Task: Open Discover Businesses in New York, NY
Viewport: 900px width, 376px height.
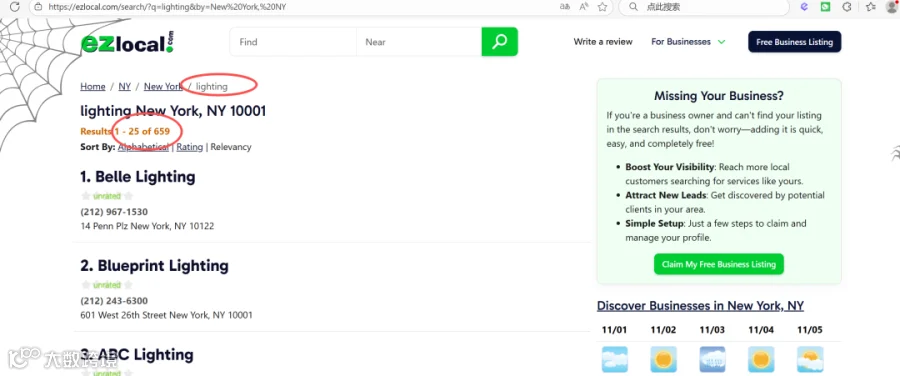Action: click(700, 305)
